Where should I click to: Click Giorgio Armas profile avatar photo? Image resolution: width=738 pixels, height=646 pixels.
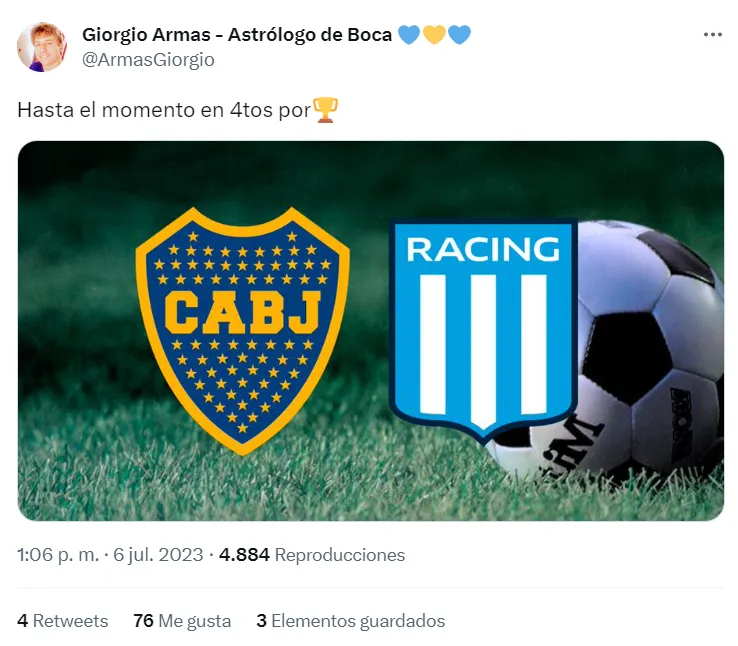[42, 47]
